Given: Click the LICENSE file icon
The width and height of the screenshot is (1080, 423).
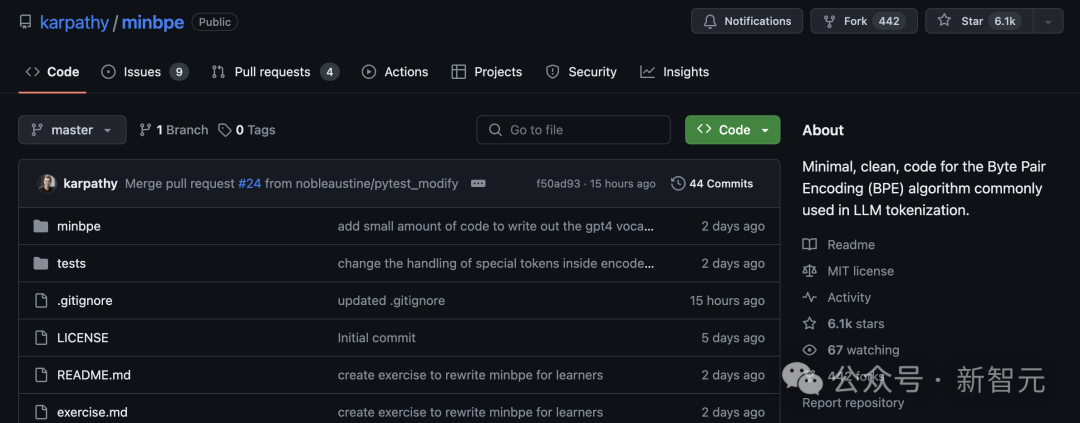Looking at the screenshot, I should click(x=41, y=338).
